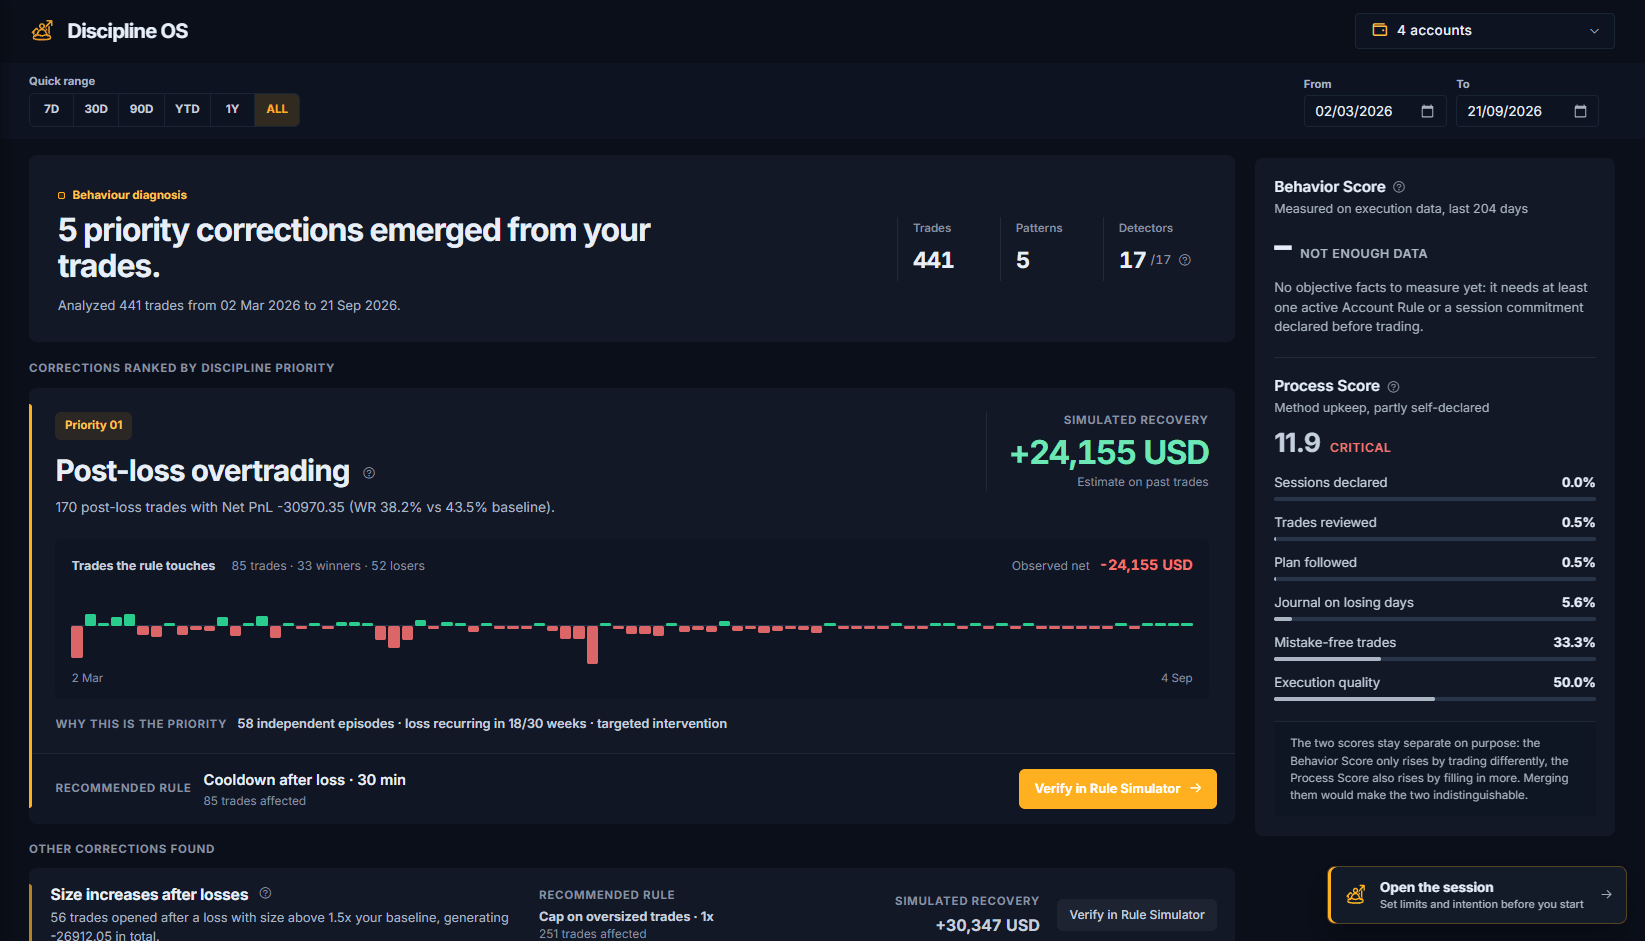This screenshot has height=941, width=1645.
Task: Click the Cooldown after loss · 30 min rule
Action: (x=305, y=780)
